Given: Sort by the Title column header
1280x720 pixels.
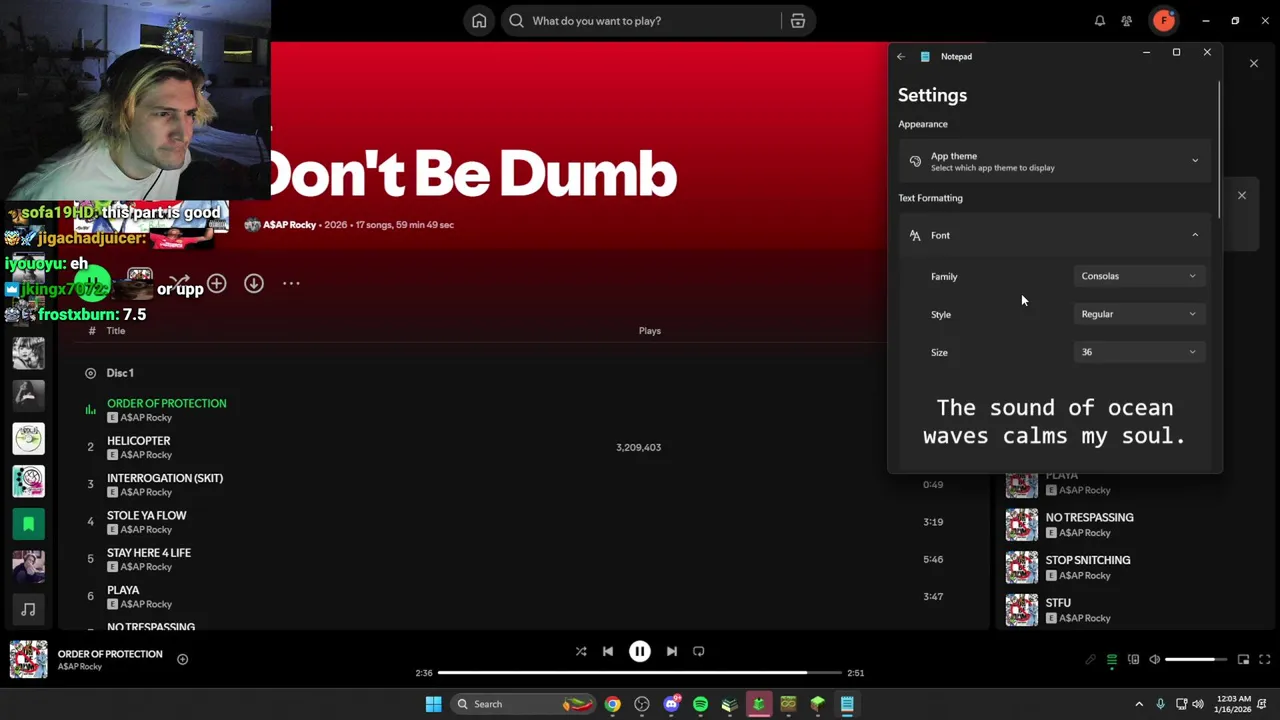Looking at the screenshot, I should coord(116,331).
